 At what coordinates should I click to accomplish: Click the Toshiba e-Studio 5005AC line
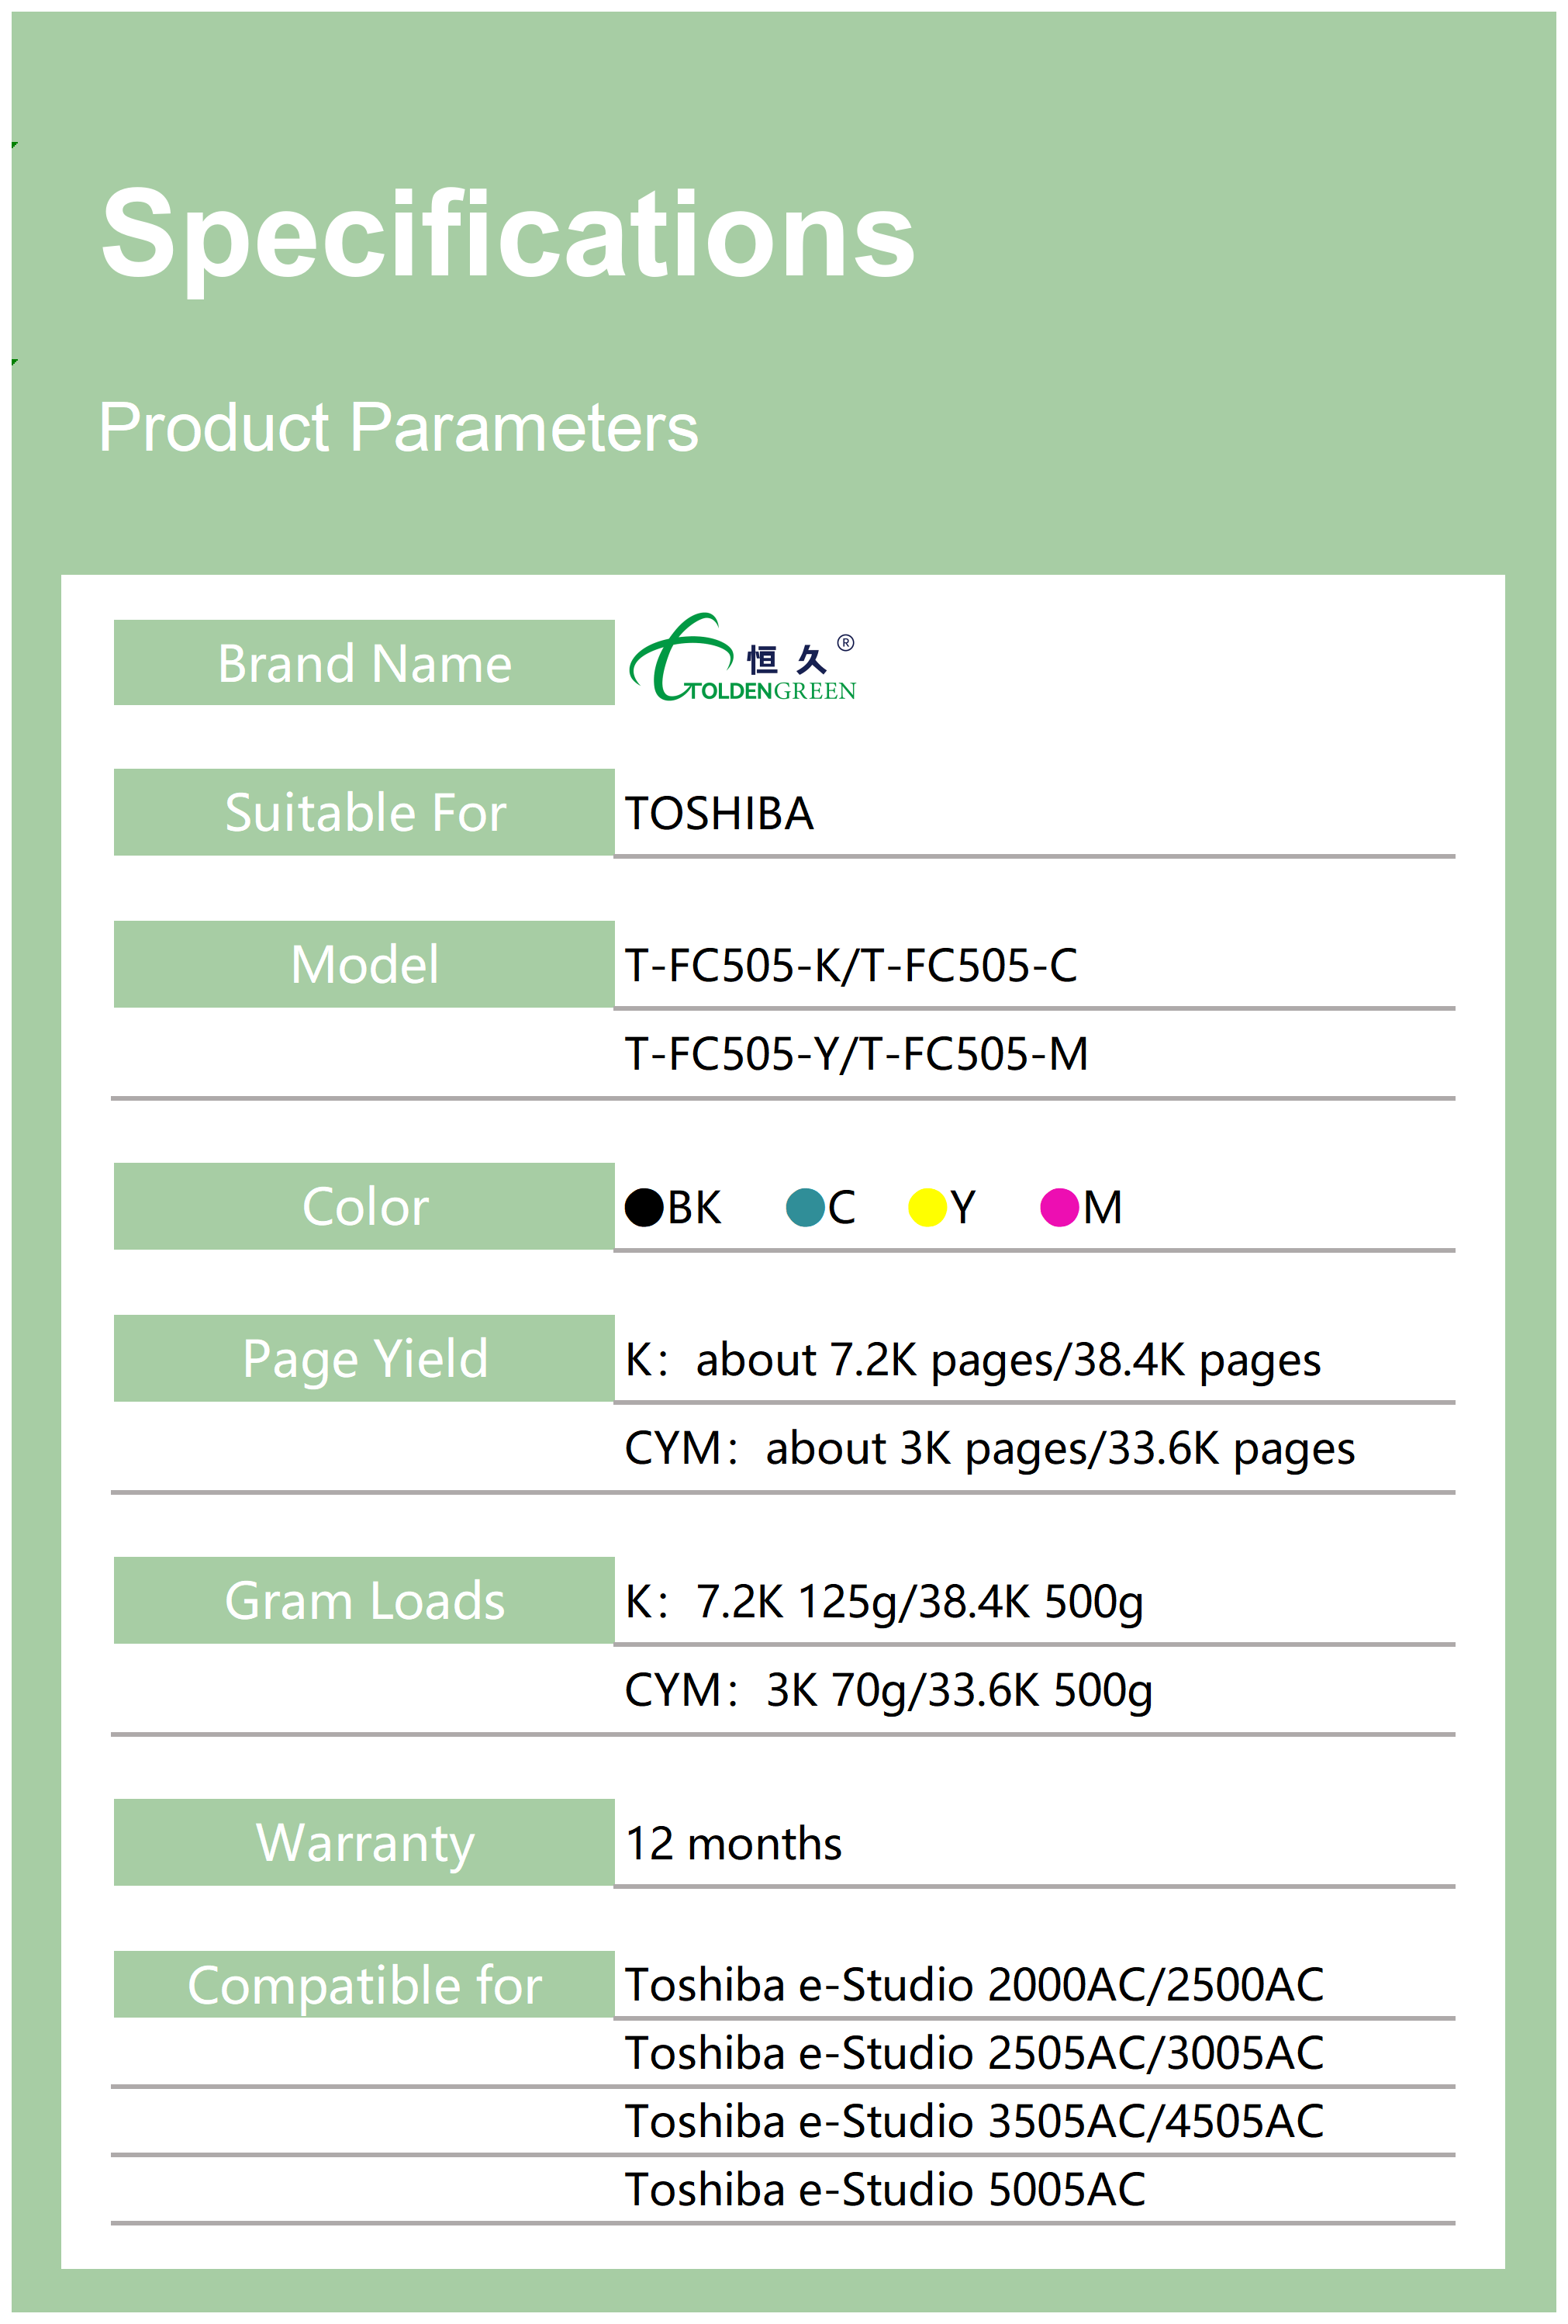pyautogui.click(x=885, y=2189)
